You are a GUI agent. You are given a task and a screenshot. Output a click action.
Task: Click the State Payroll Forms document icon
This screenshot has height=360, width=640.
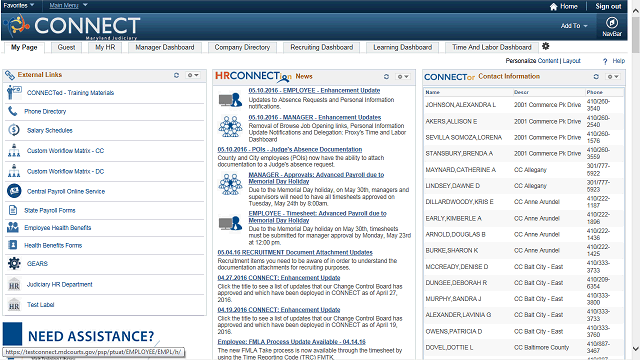pyautogui.click(x=13, y=210)
